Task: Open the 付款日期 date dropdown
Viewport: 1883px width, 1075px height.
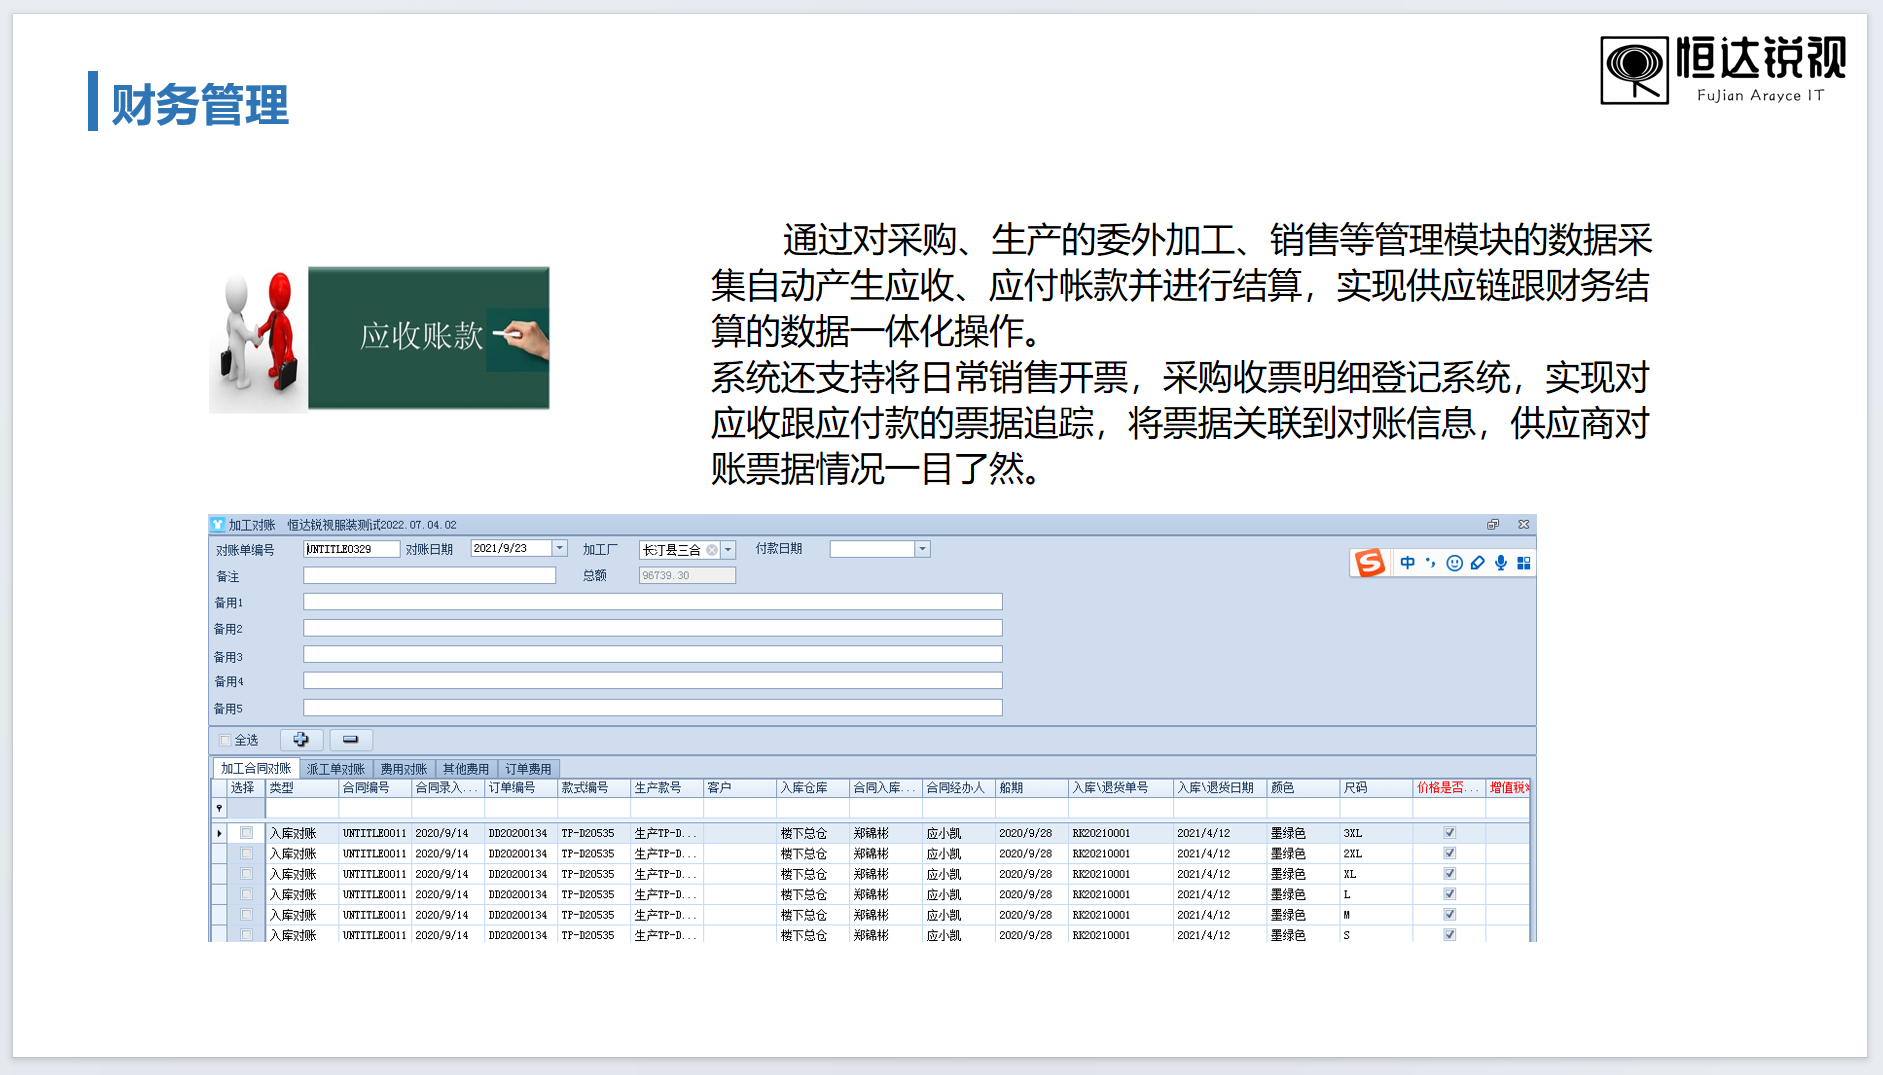Action: point(922,549)
